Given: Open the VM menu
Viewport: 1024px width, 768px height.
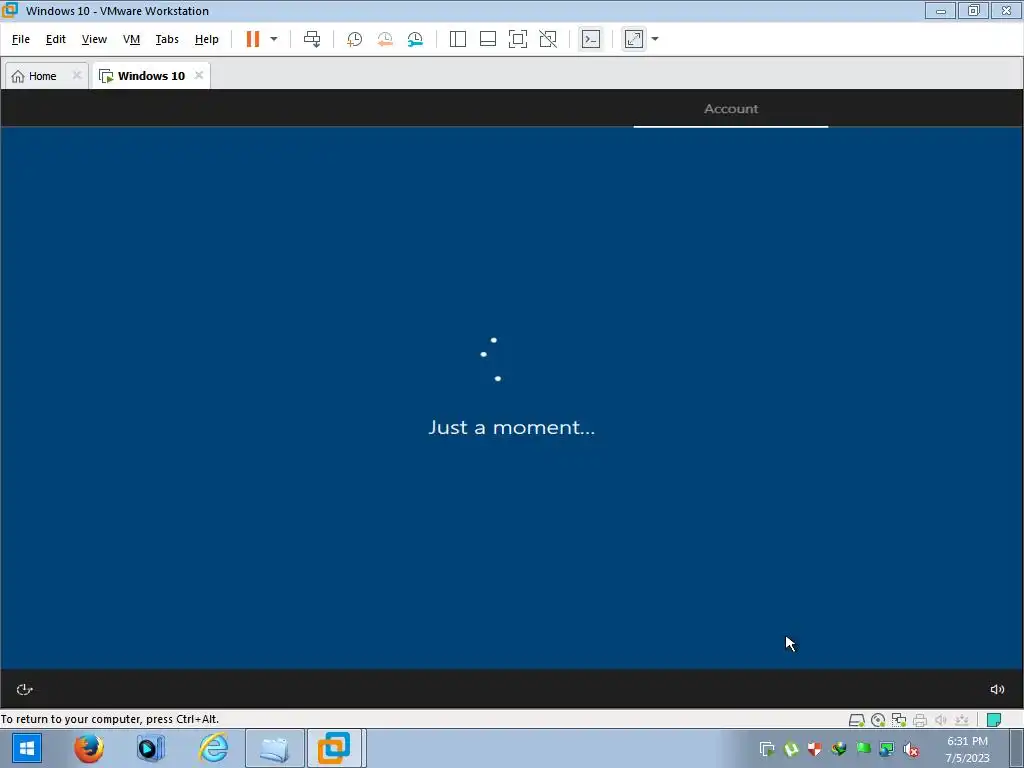Looking at the screenshot, I should coord(131,39).
